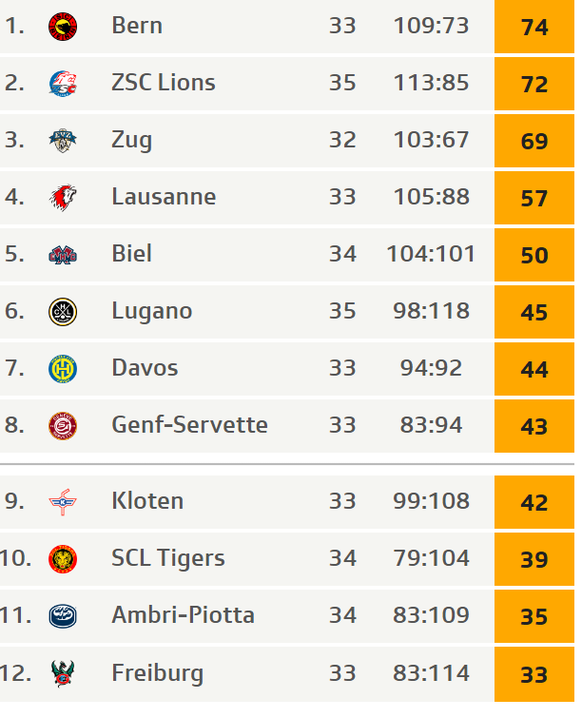Viewport: 582px width, 718px height.
Task: Click the ZSC Lions team logo
Action: click(63, 83)
